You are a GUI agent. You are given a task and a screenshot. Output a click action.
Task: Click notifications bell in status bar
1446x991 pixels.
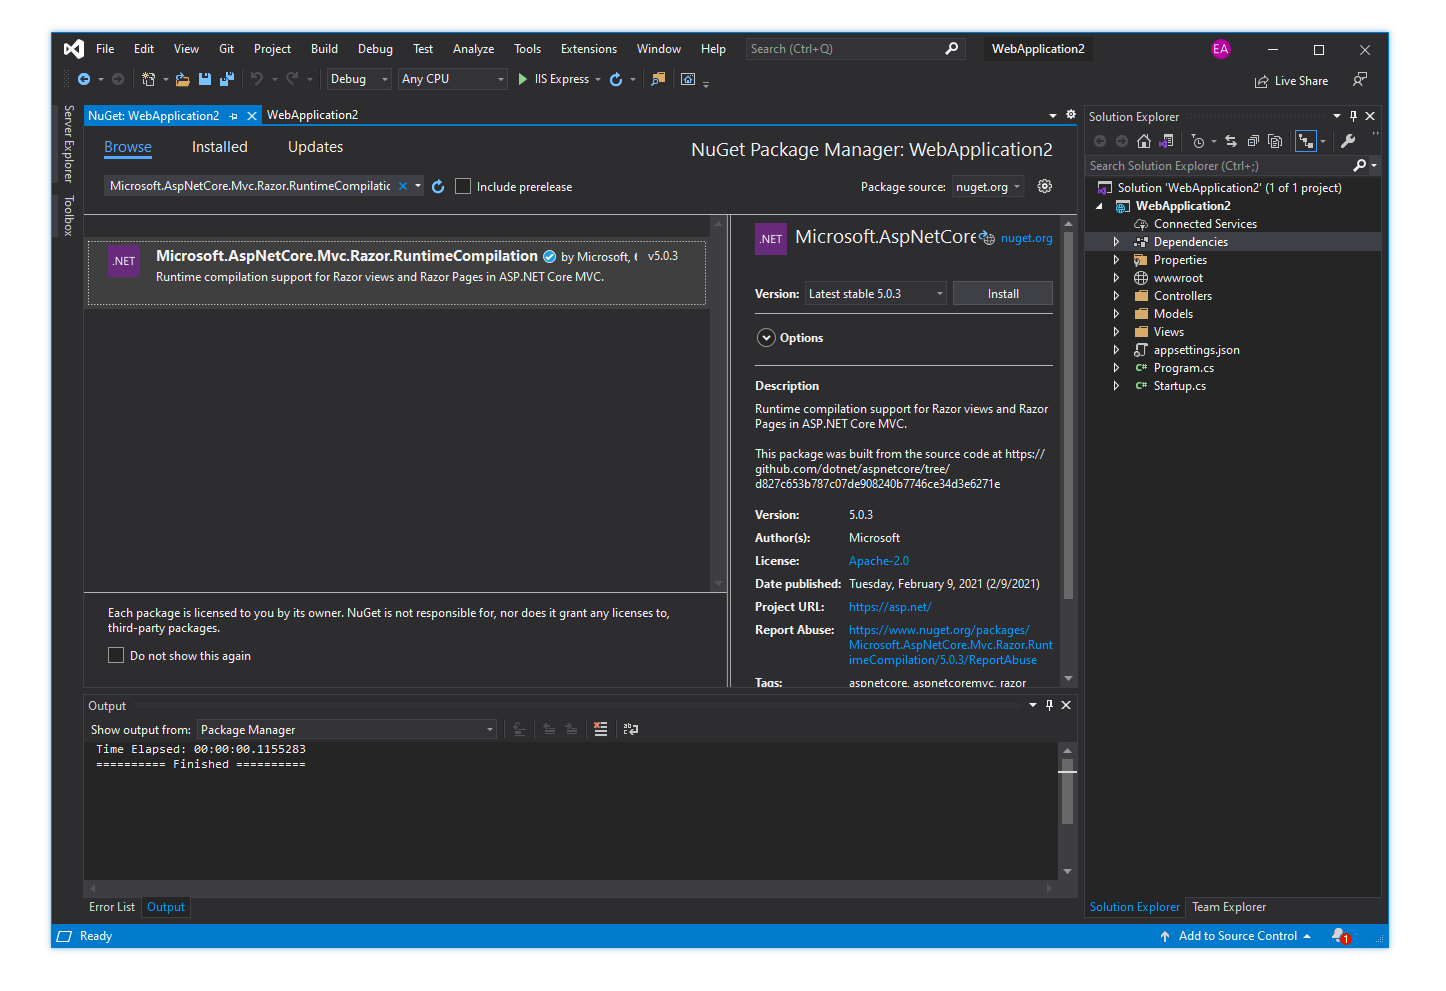pyautogui.click(x=1339, y=936)
